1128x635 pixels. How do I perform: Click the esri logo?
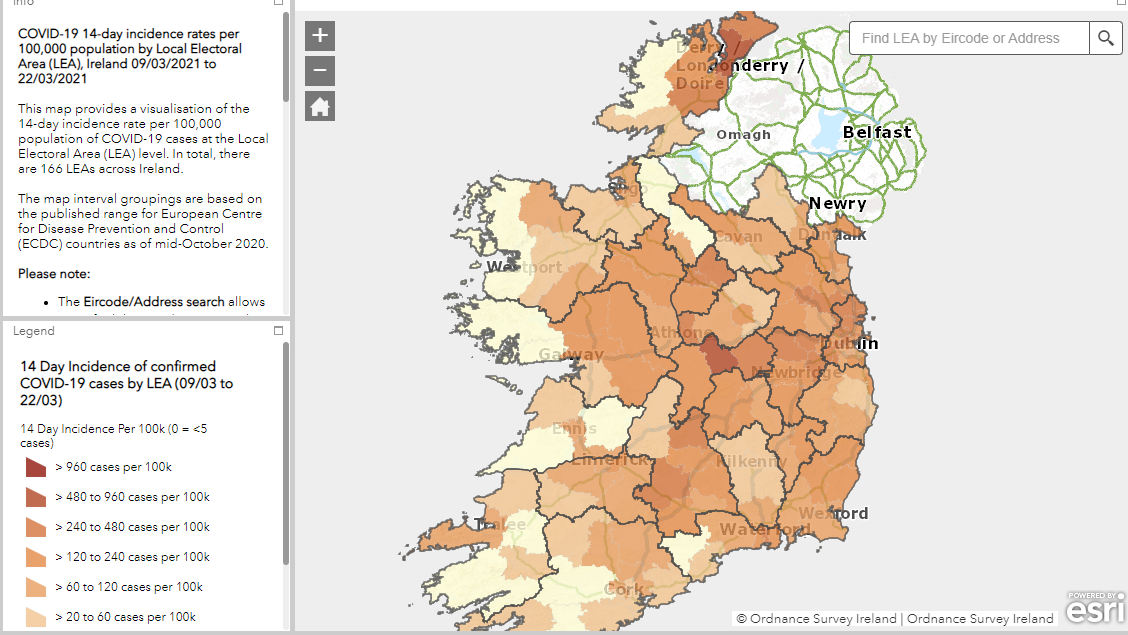click(x=1094, y=606)
